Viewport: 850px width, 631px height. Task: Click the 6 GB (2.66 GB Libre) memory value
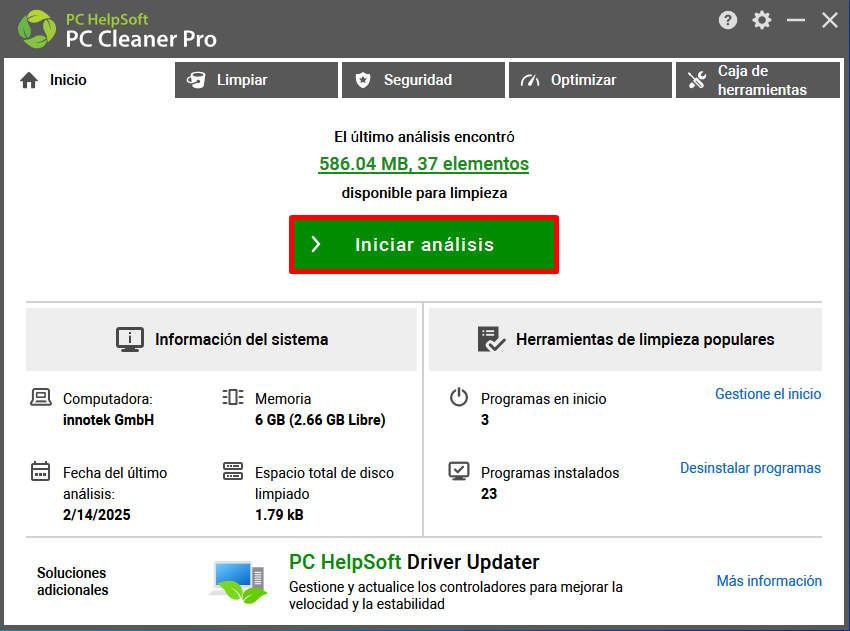(x=320, y=420)
